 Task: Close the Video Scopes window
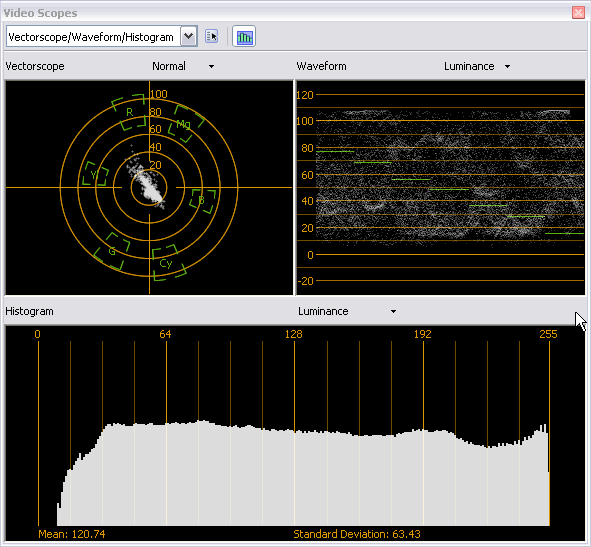[x=578, y=13]
